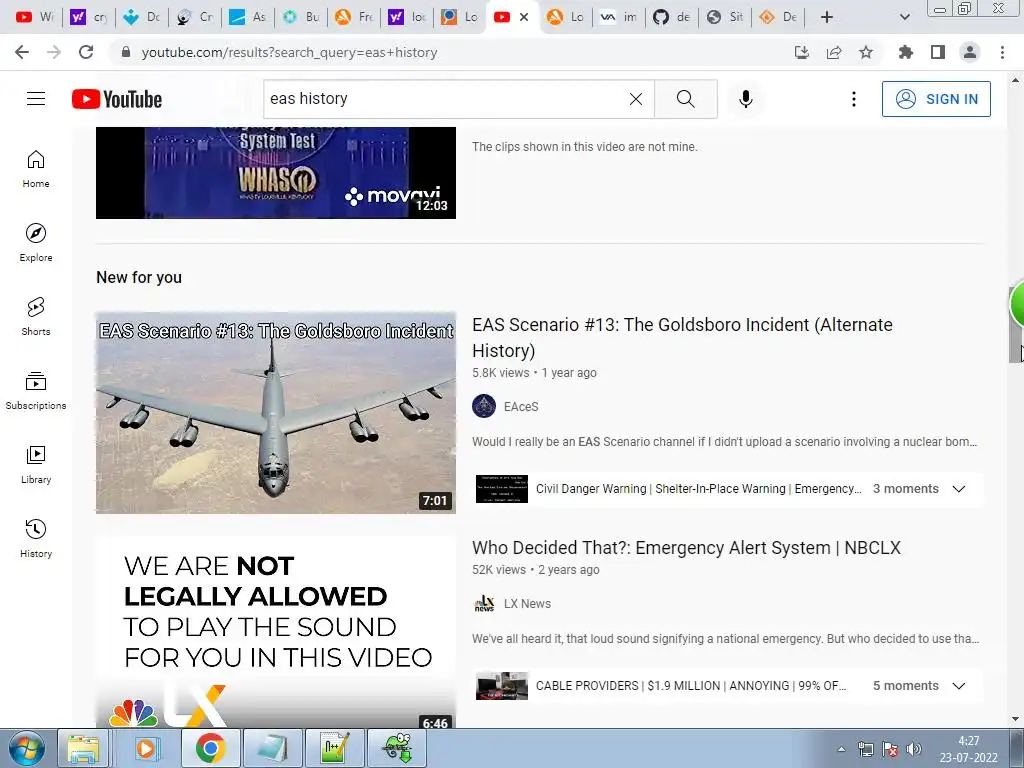
Task: Open Chrome from the taskbar
Action: 210,748
